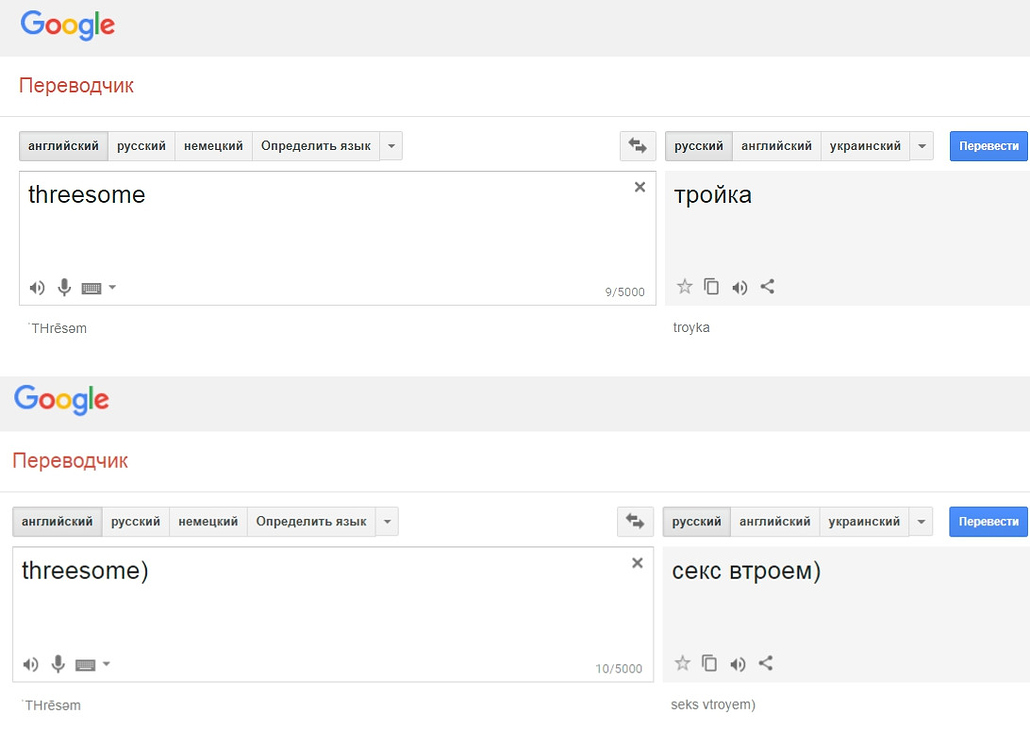Star the тройка translation
This screenshot has height=748, width=1030.
pos(684,286)
